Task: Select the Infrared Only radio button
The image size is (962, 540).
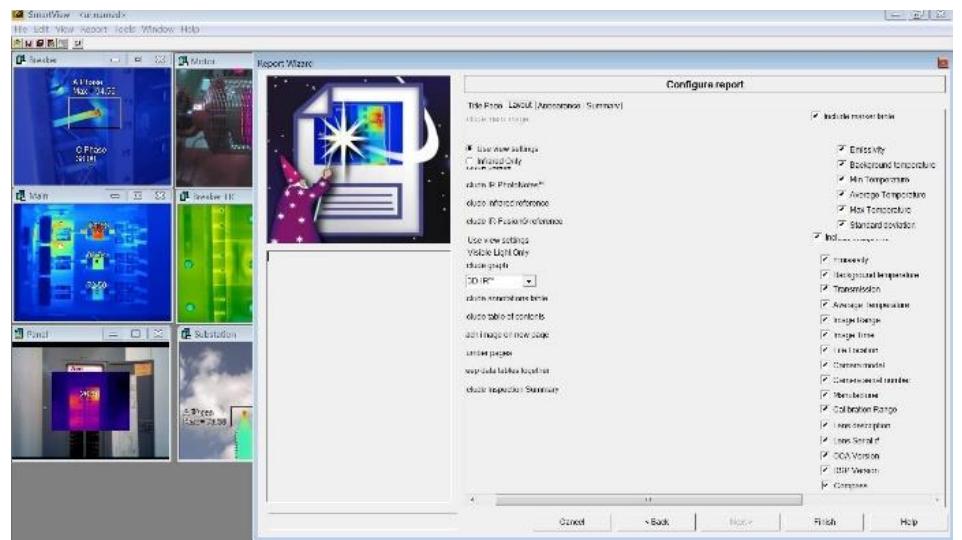Action: point(469,161)
